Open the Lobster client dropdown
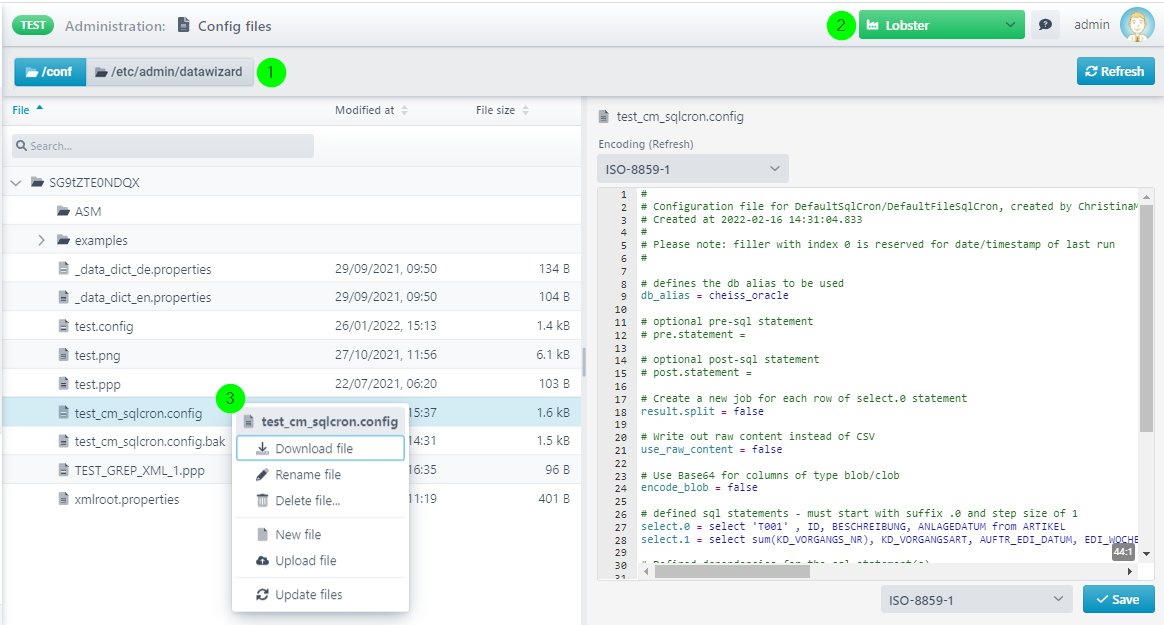 coord(941,25)
